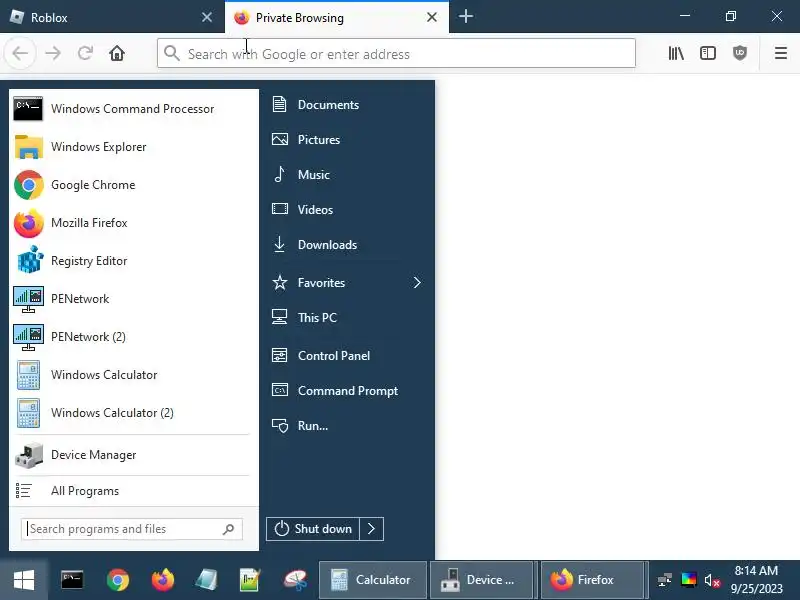Open Downloads folder
Viewport: 800px width, 600px height.
[347, 245]
